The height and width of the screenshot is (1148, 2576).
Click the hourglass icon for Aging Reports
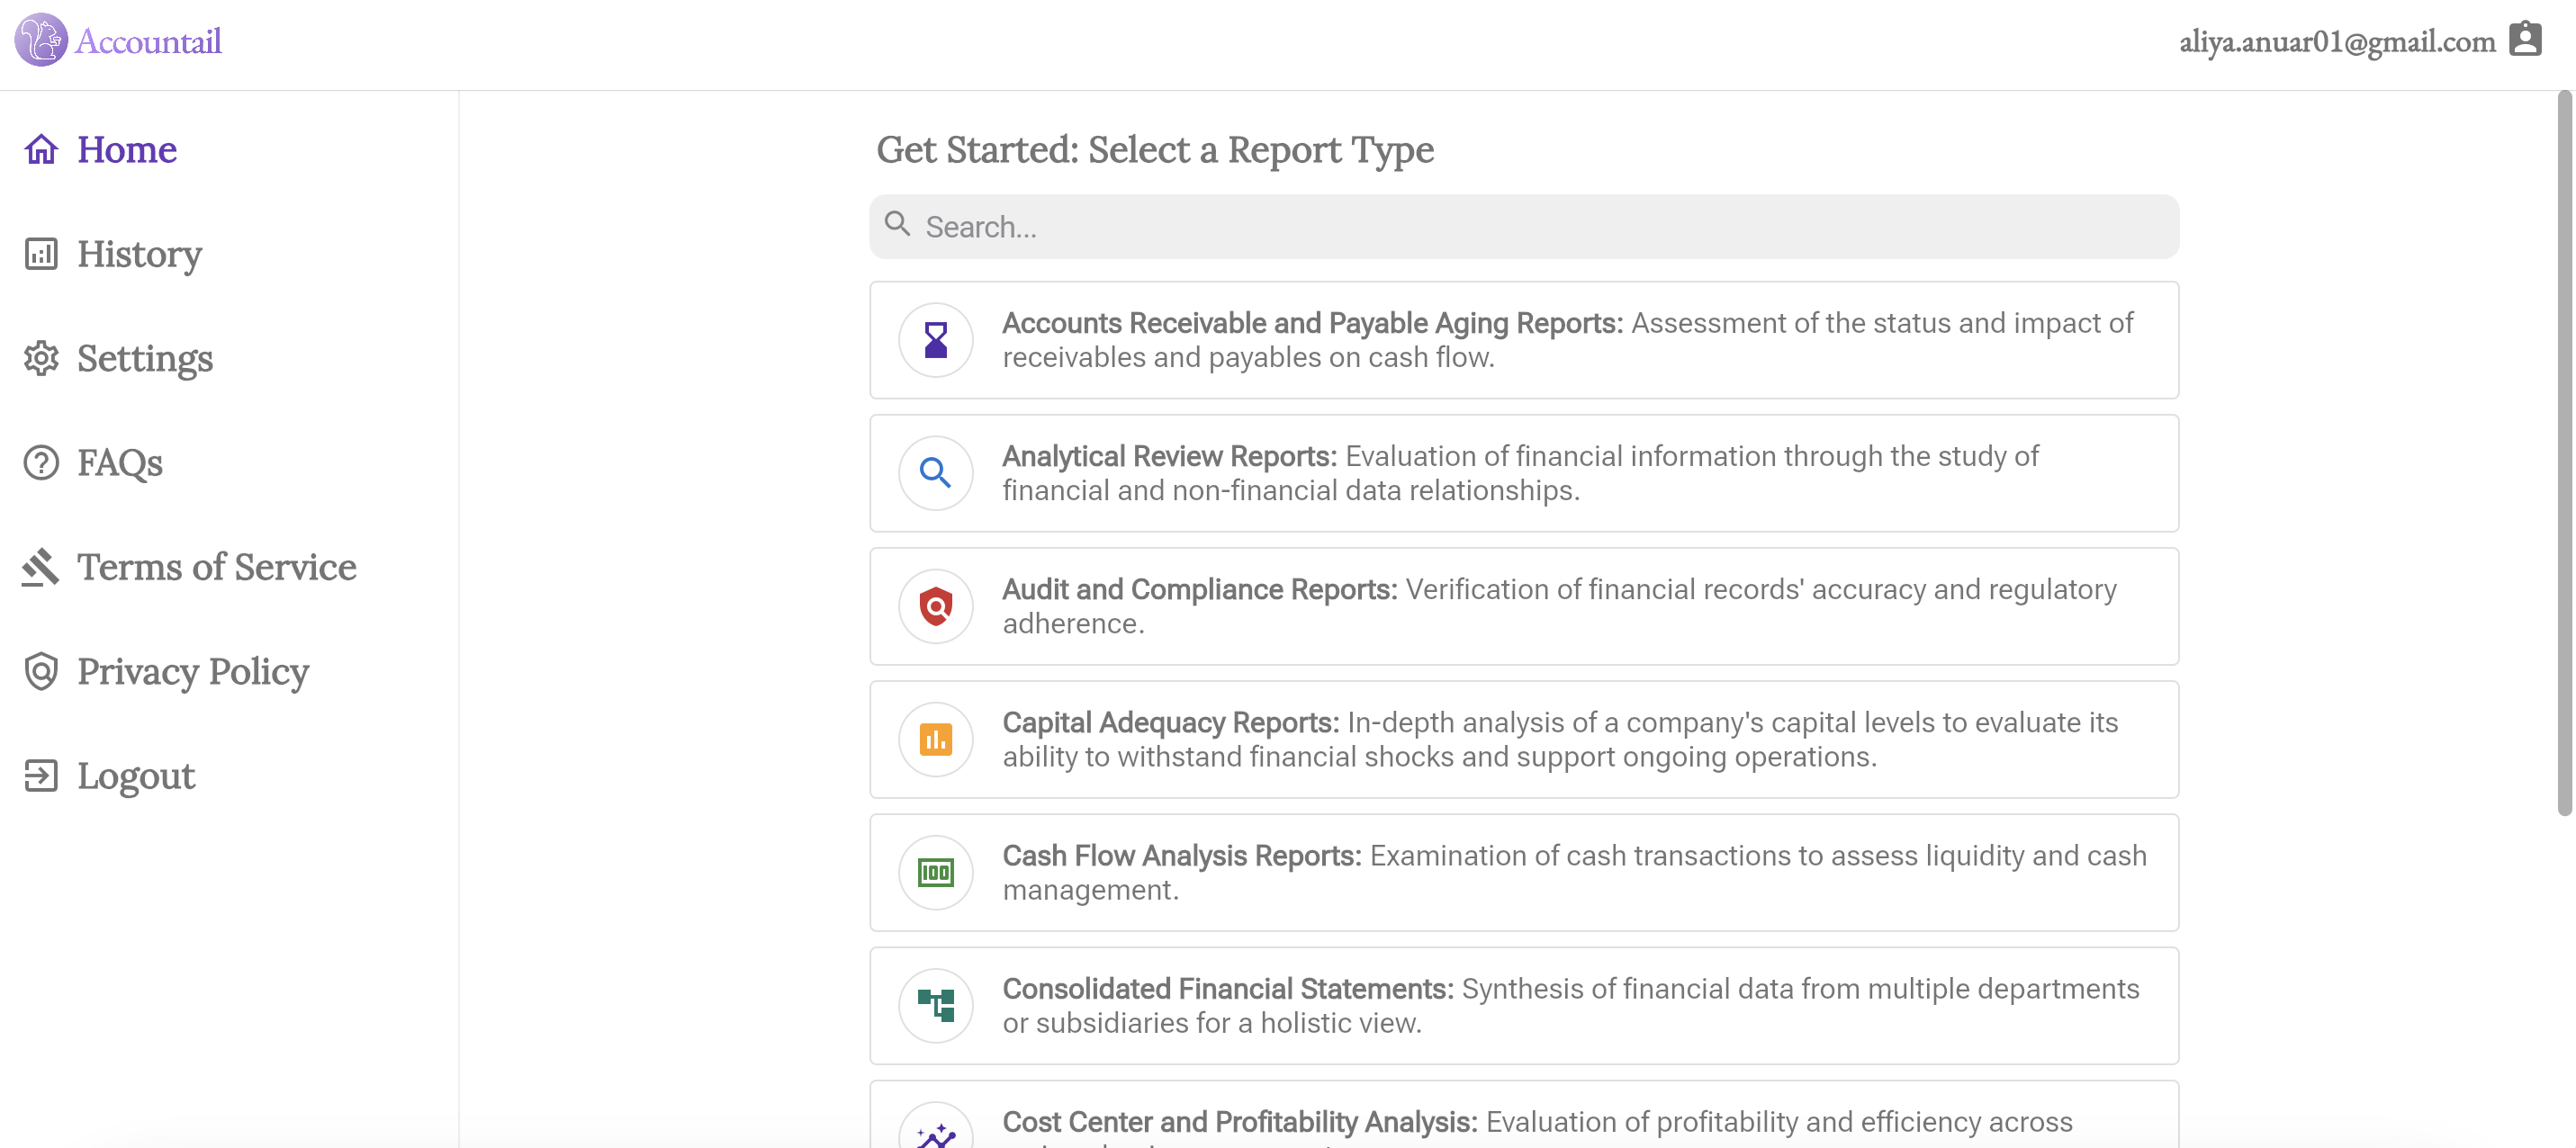[x=936, y=340]
